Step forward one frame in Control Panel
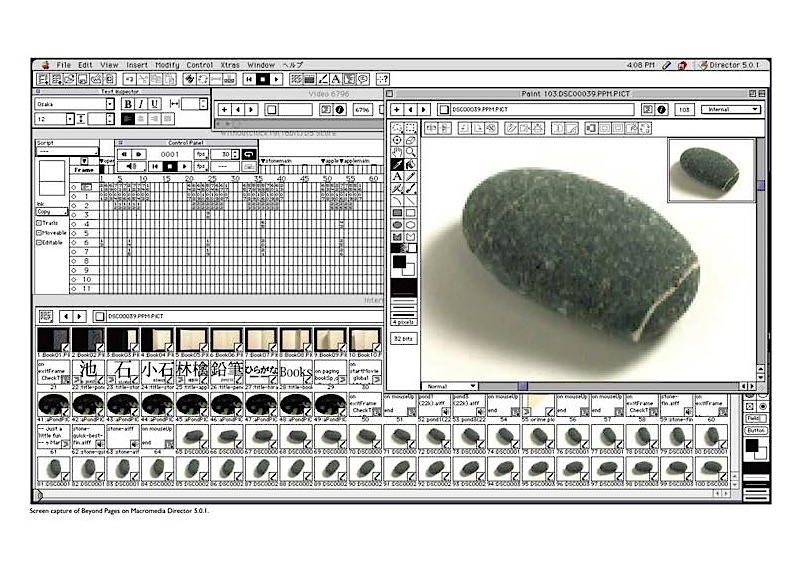 tap(138, 154)
